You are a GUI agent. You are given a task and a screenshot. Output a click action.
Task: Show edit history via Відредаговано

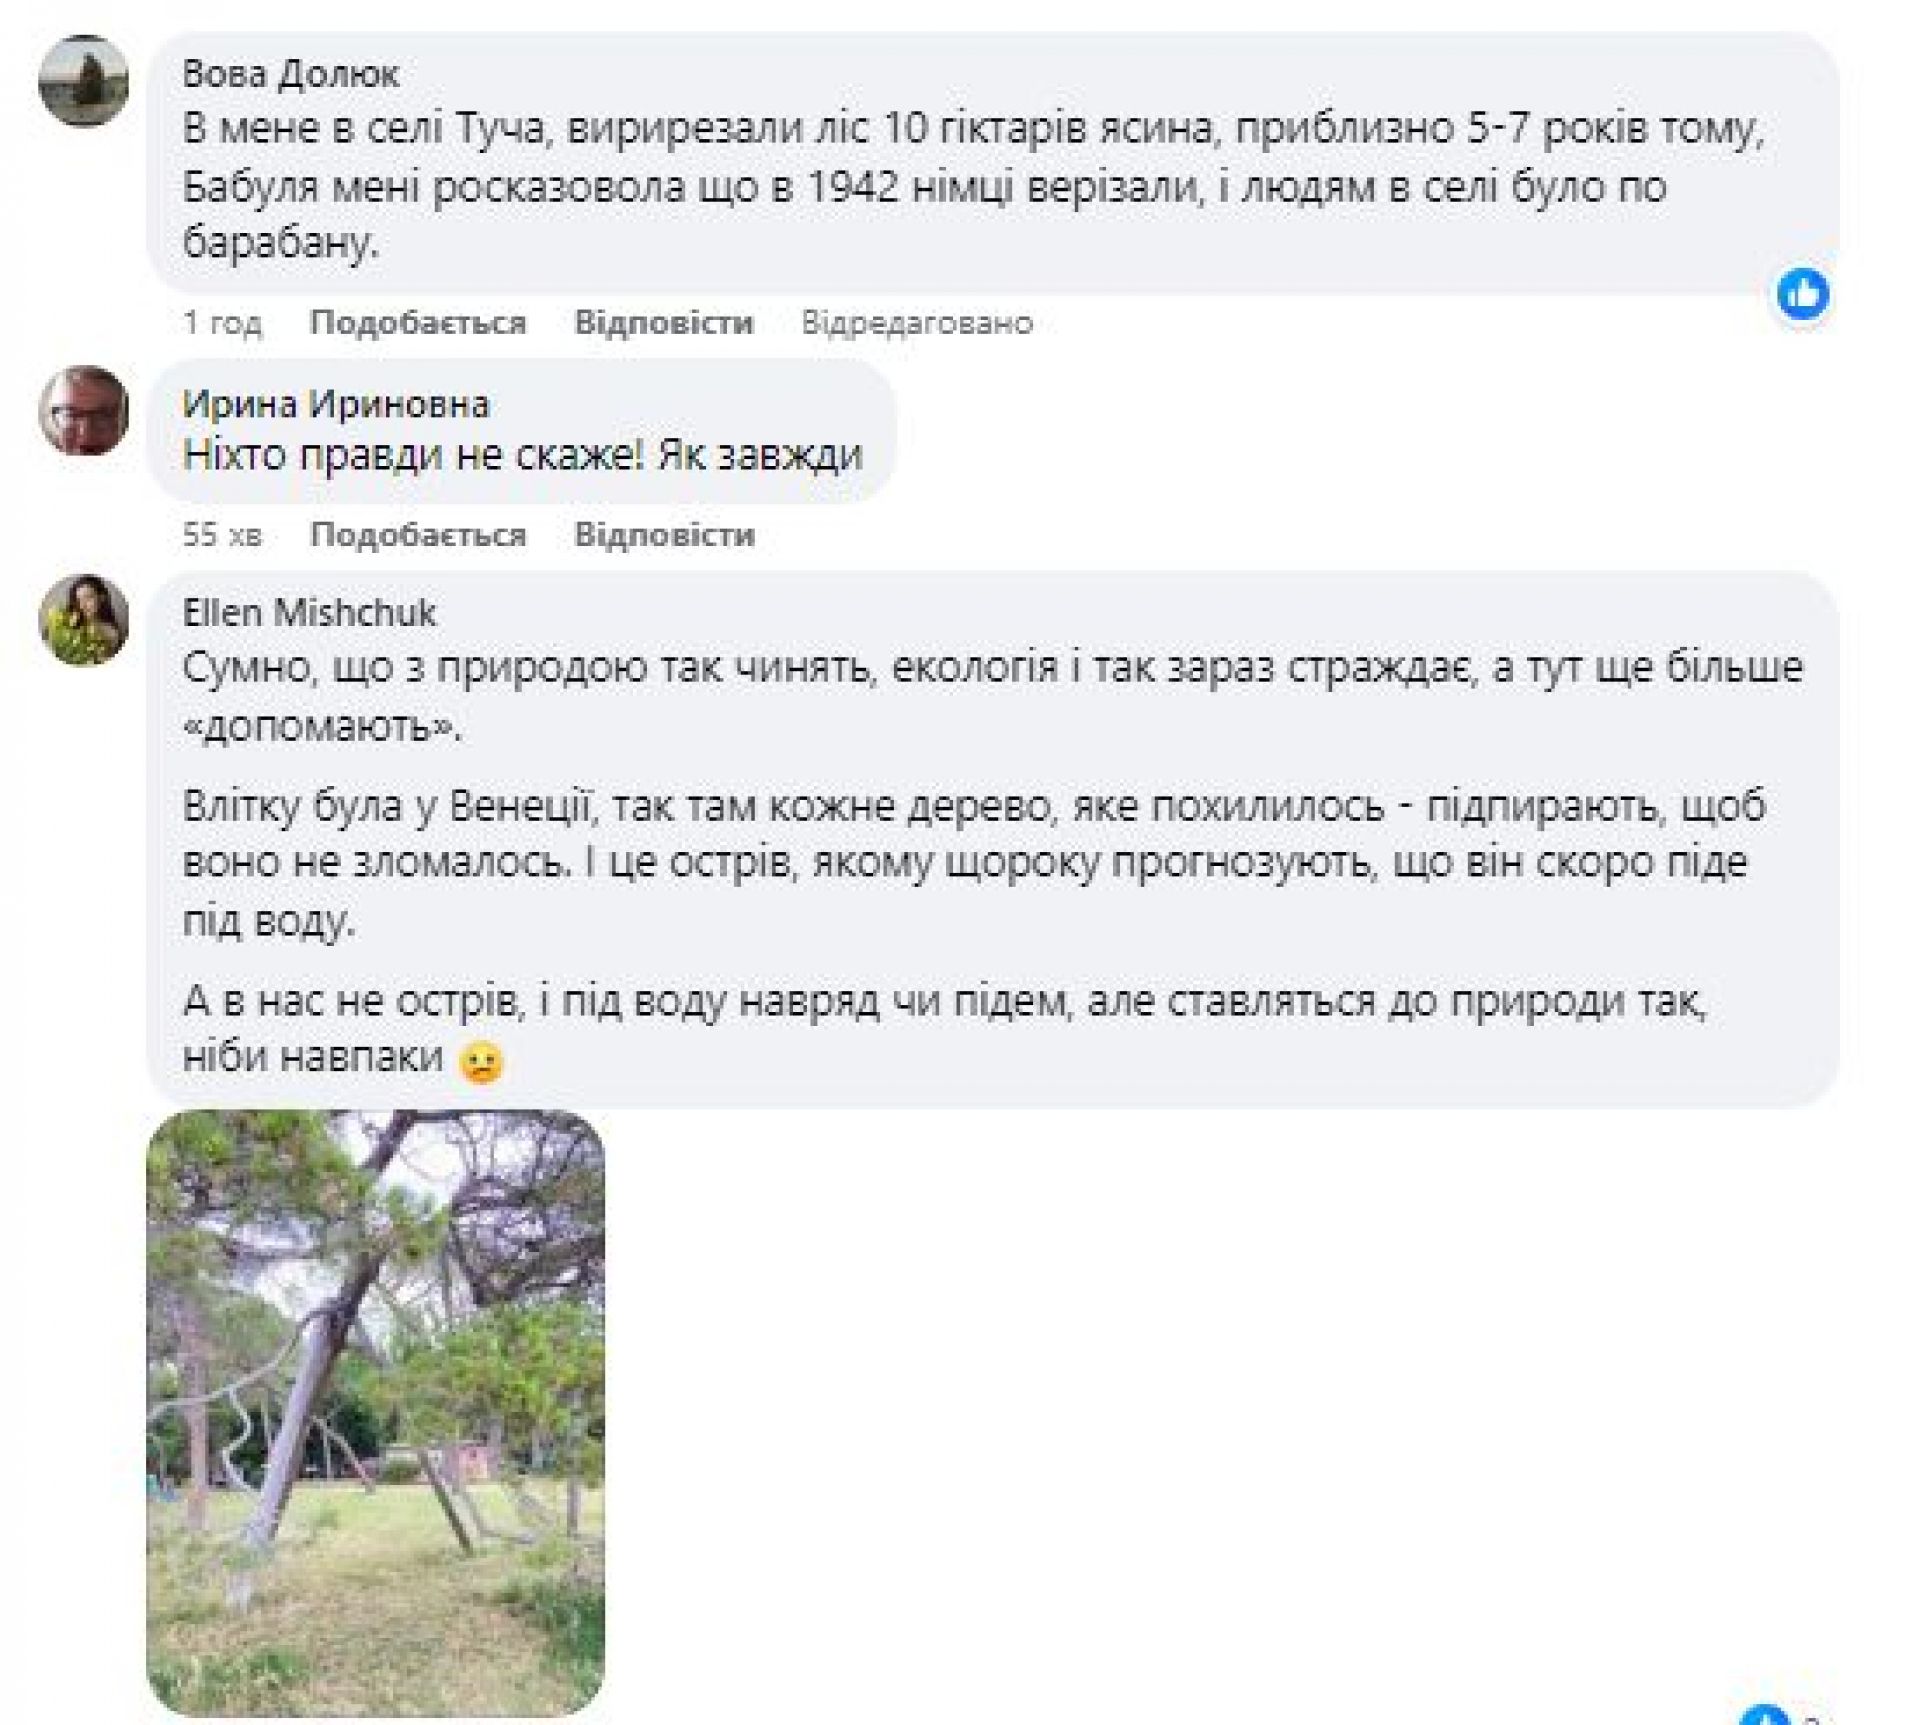pos(916,323)
